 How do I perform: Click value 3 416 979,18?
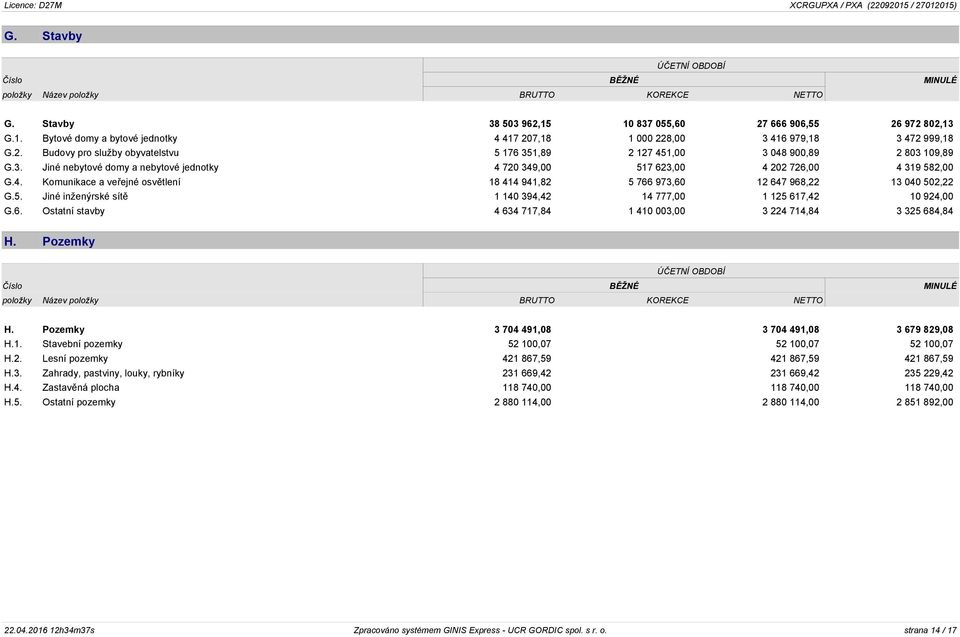tap(790, 138)
